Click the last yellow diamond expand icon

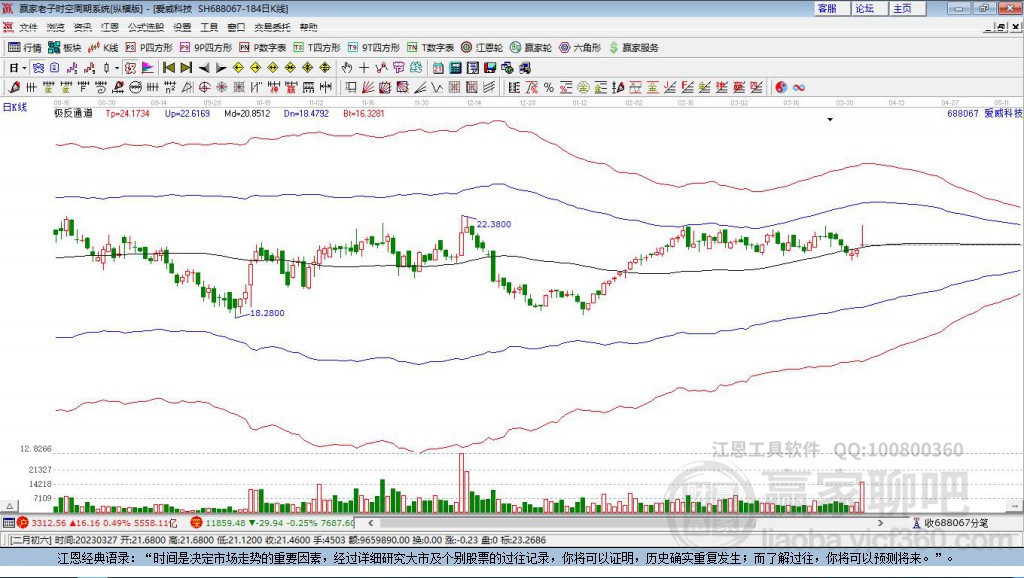(325, 68)
